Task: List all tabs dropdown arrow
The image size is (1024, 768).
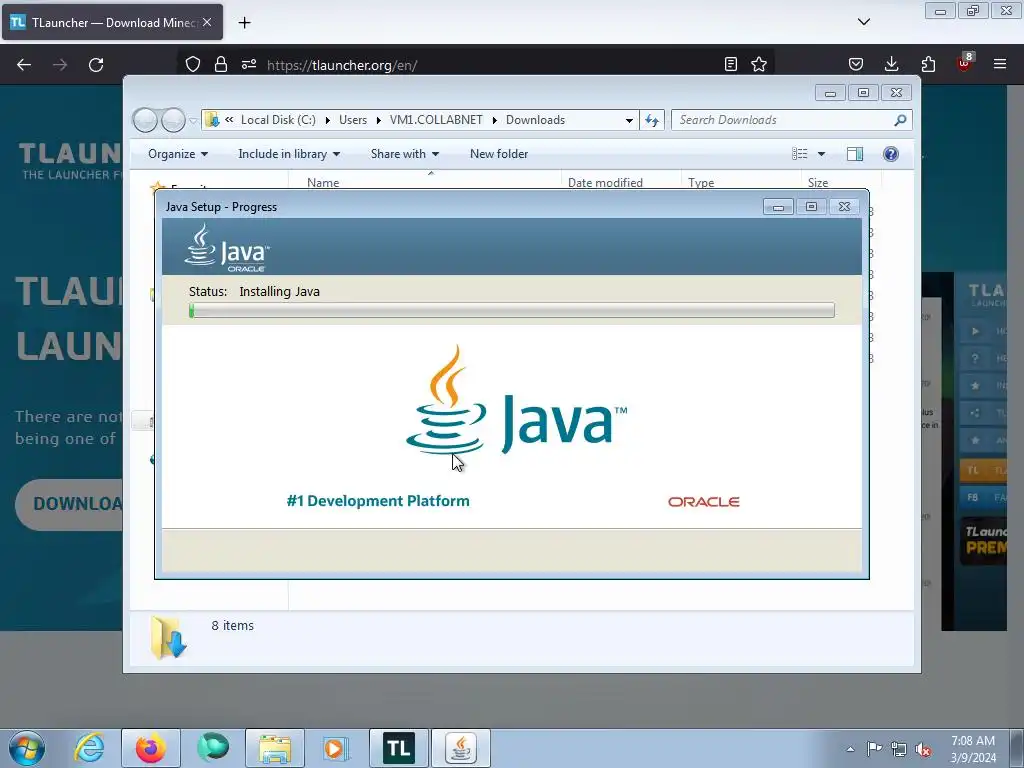Action: [x=863, y=22]
